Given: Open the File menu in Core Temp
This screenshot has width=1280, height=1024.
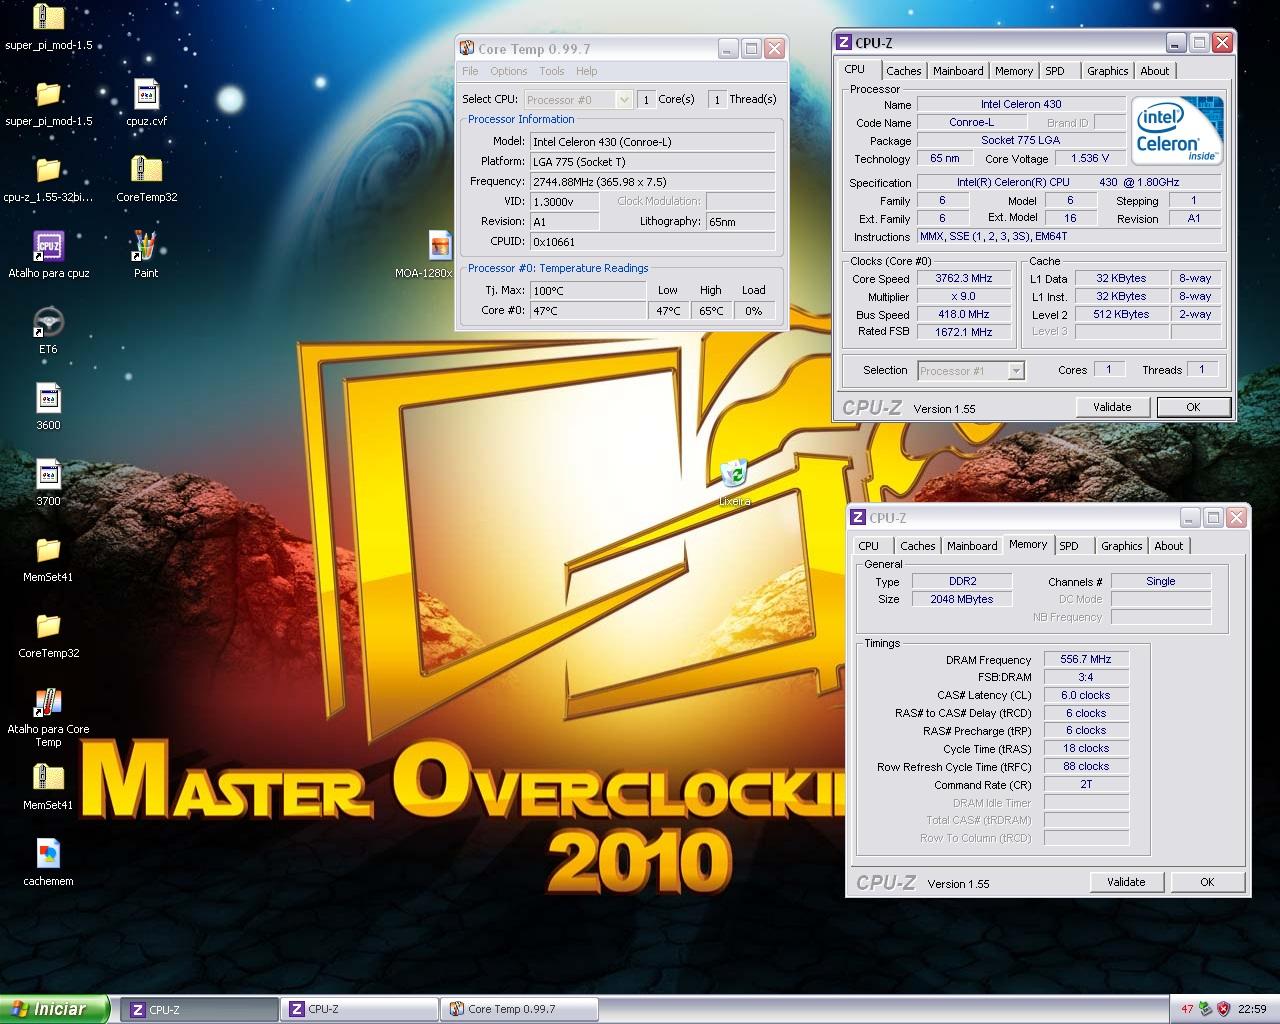Looking at the screenshot, I should (x=470, y=71).
